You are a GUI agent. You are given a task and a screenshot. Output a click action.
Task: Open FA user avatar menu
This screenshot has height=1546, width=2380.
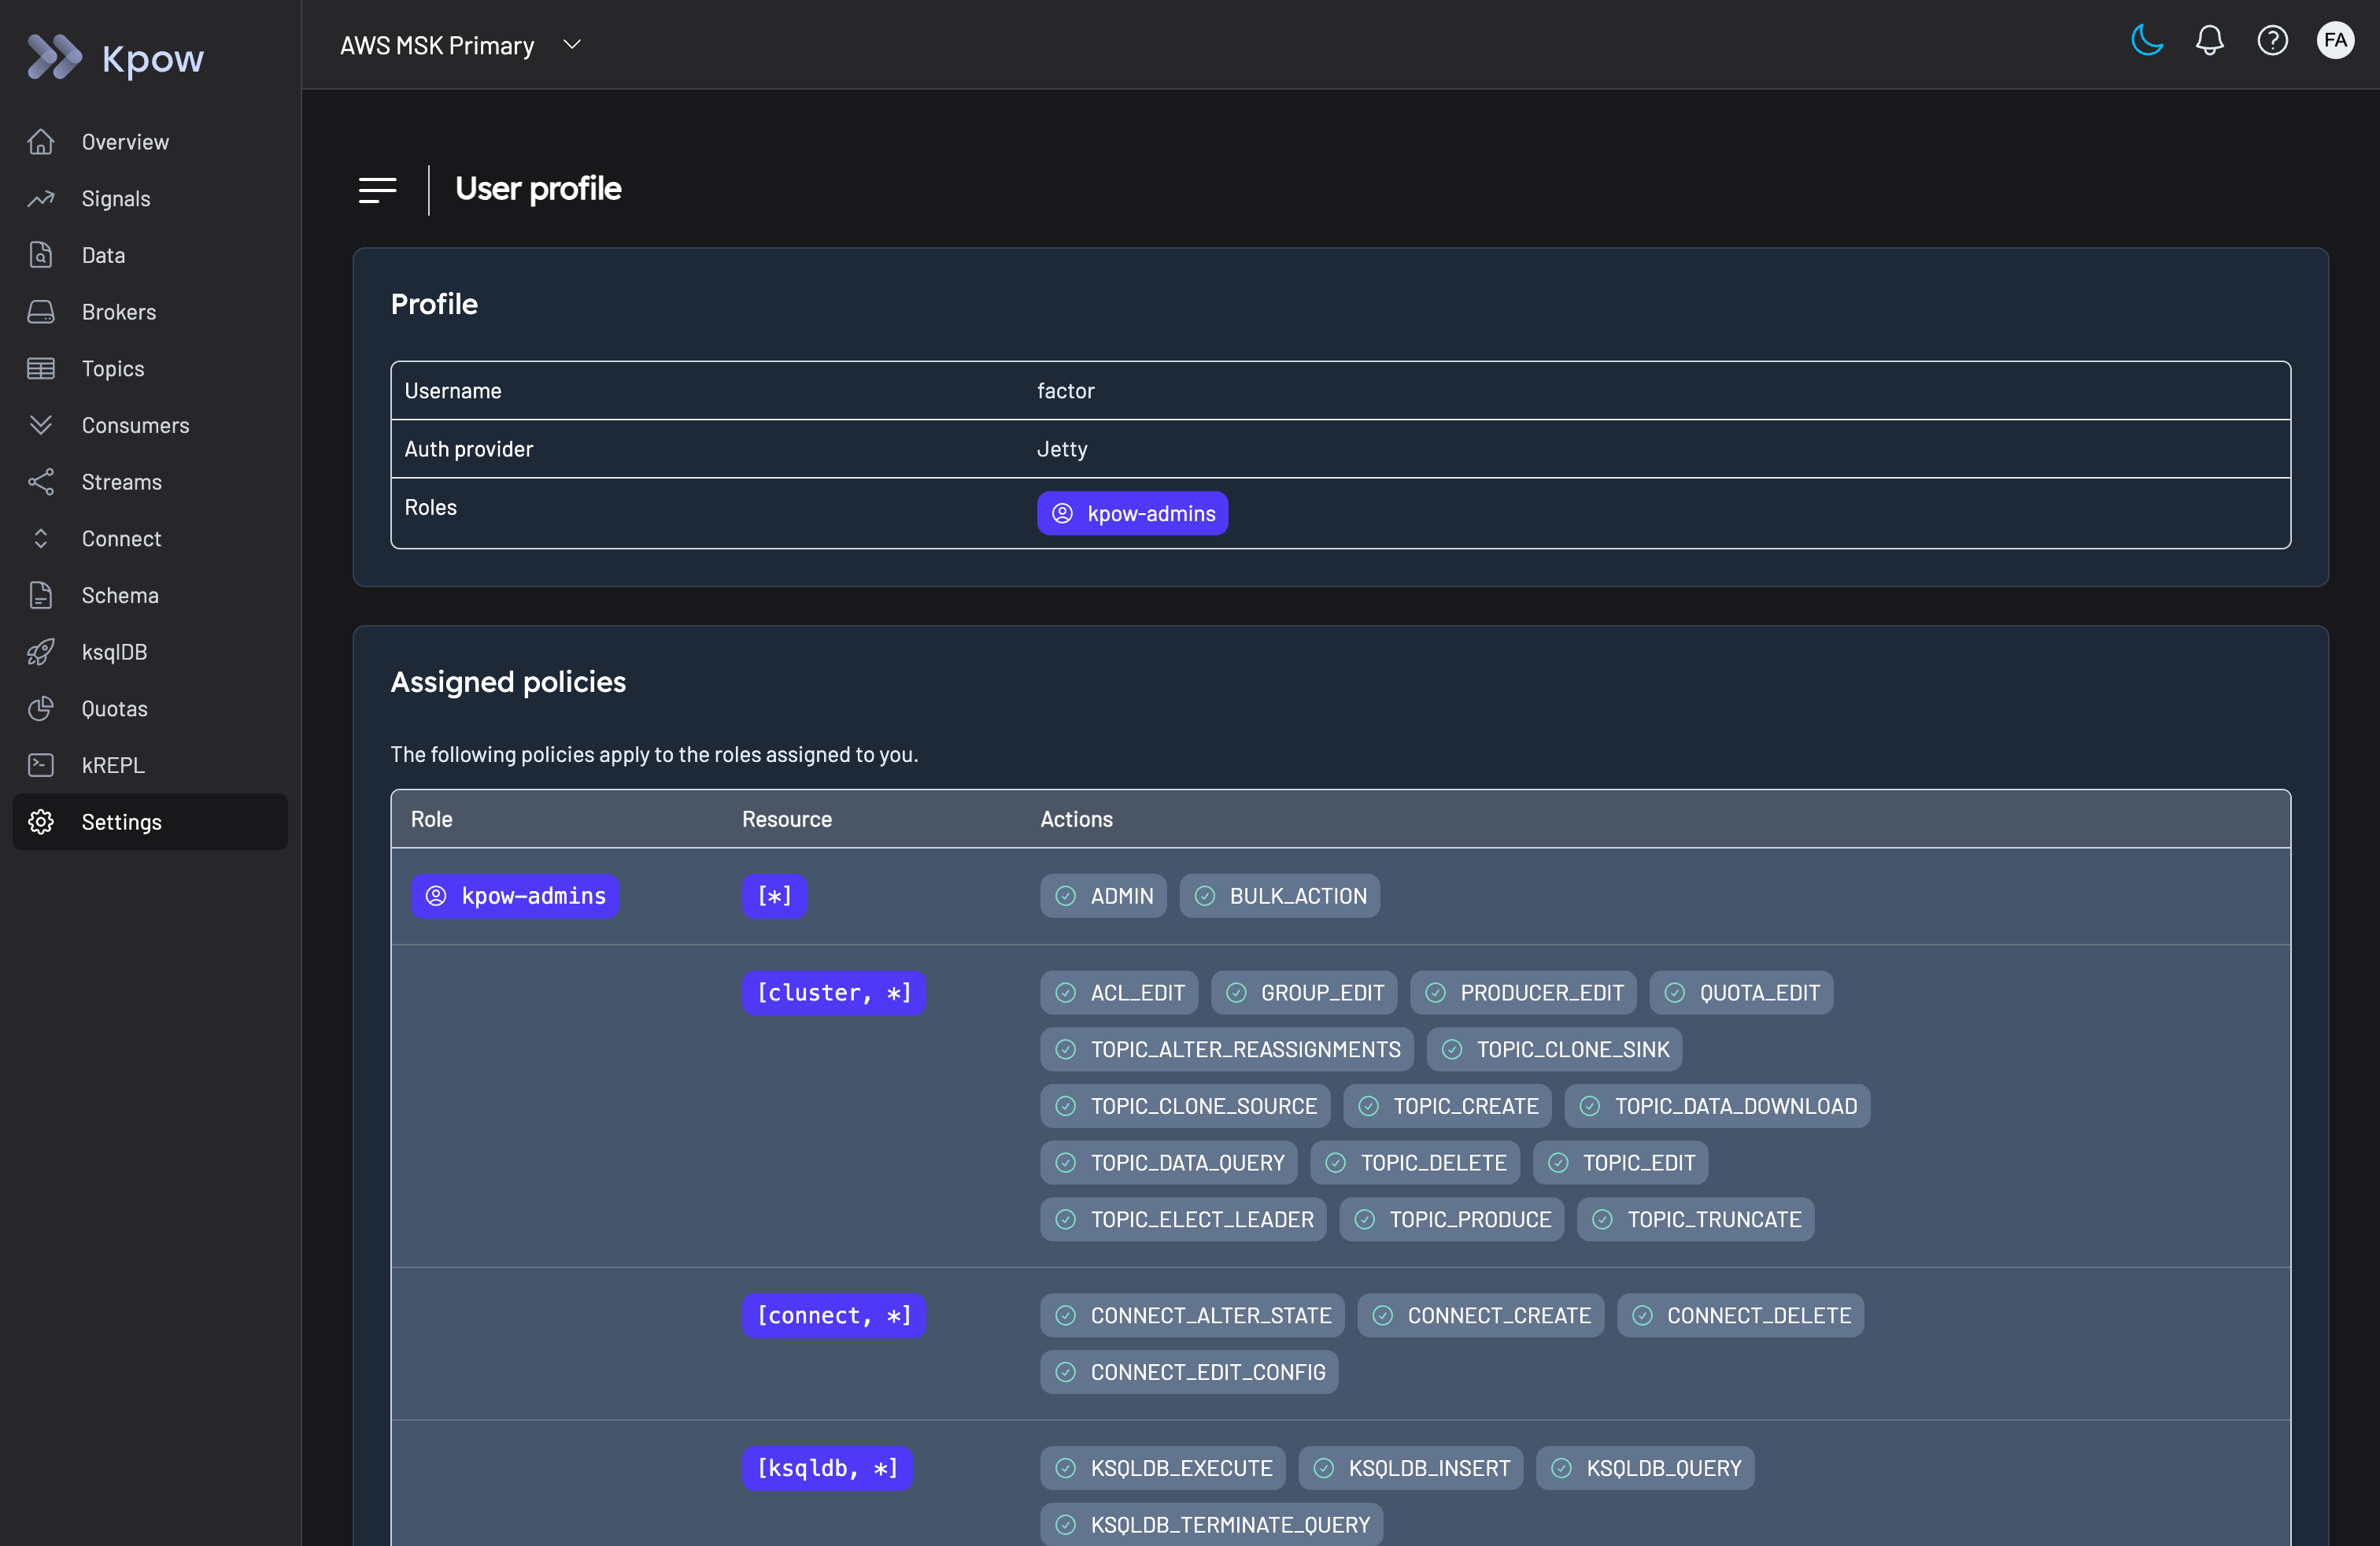tap(2336, 41)
